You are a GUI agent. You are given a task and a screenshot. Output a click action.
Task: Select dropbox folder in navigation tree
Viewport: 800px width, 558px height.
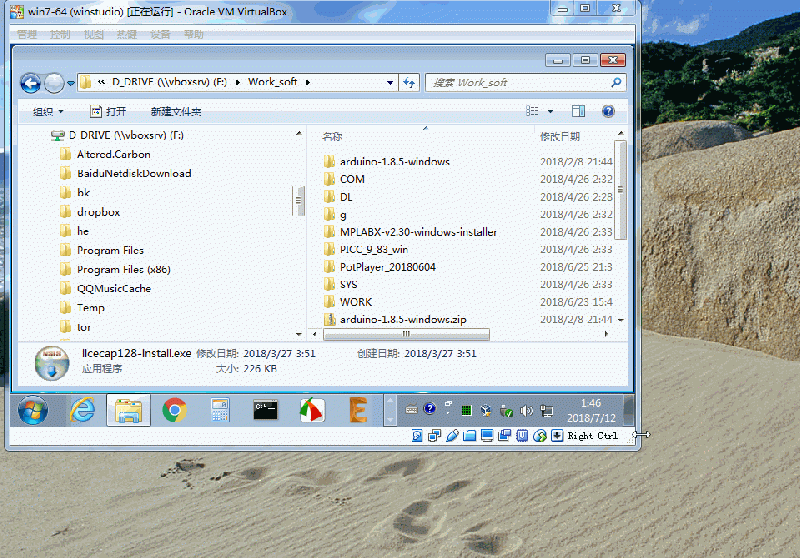coord(90,212)
